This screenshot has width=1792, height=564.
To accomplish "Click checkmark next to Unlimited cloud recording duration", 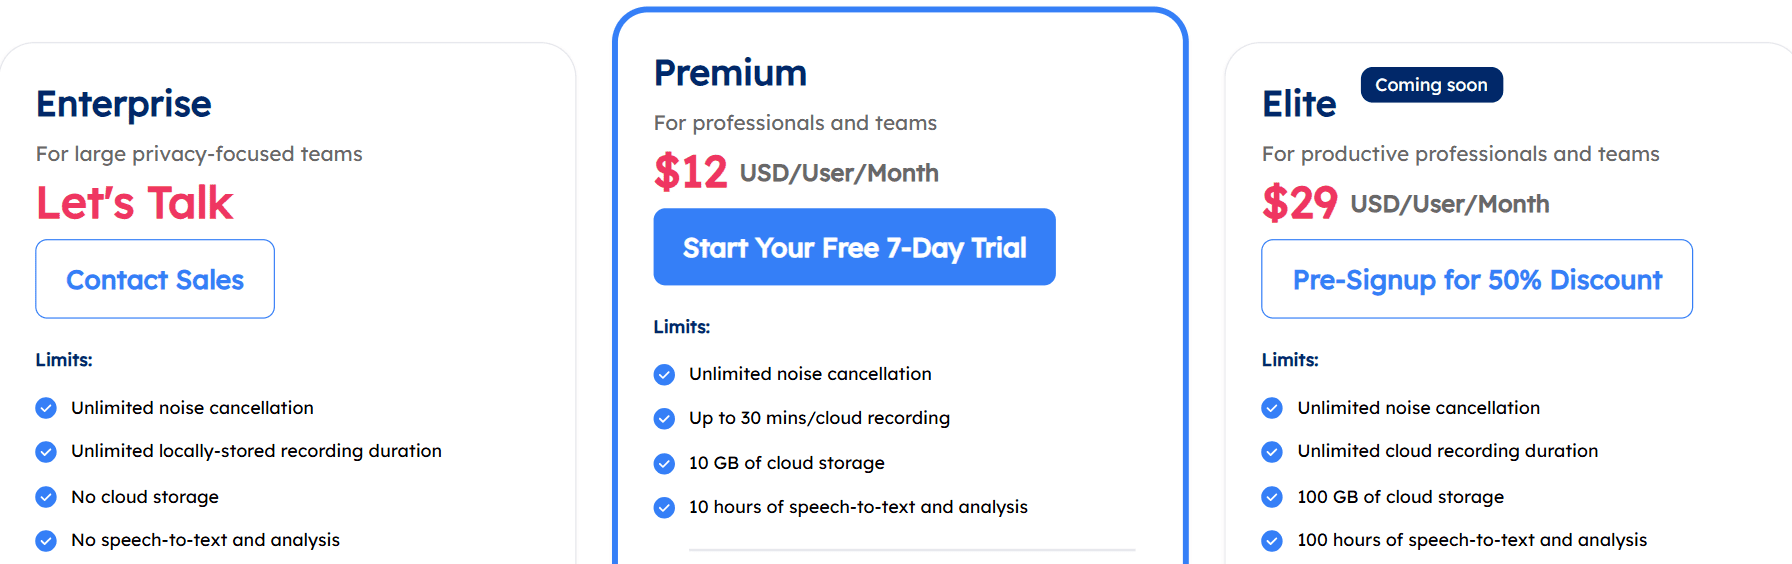I will point(1272,452).
